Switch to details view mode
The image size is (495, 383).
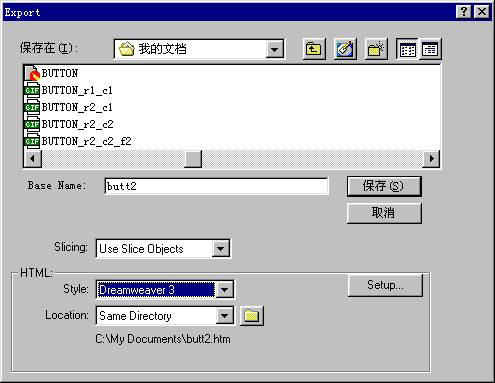(x=430, y=49)
